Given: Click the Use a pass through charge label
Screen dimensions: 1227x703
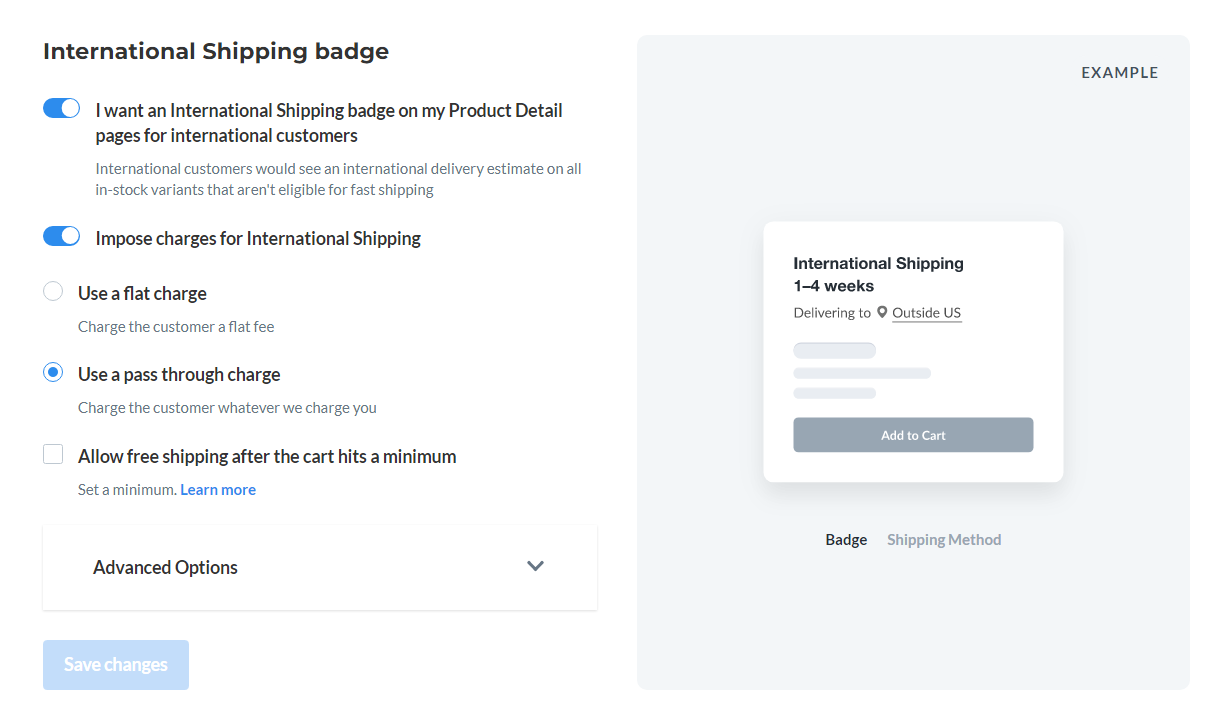Looking at the screenshot, I should click(179, 374).
